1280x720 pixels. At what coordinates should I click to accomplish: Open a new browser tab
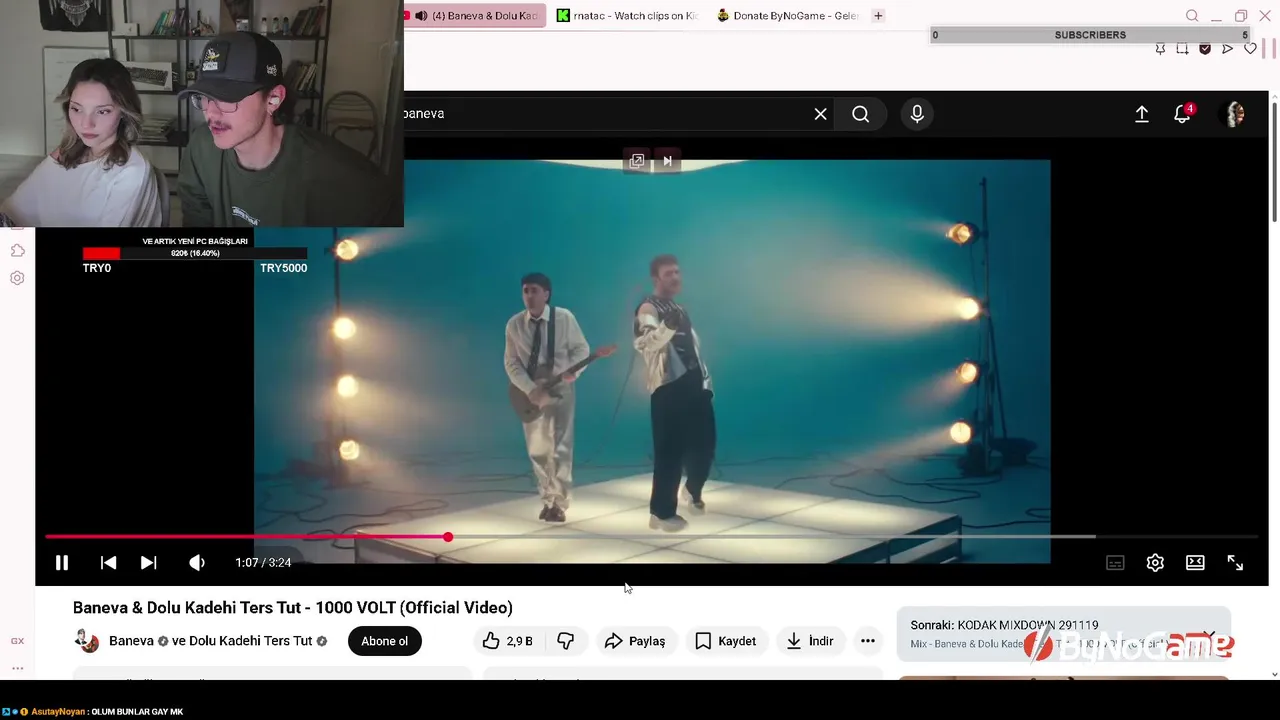coord(878,16)
